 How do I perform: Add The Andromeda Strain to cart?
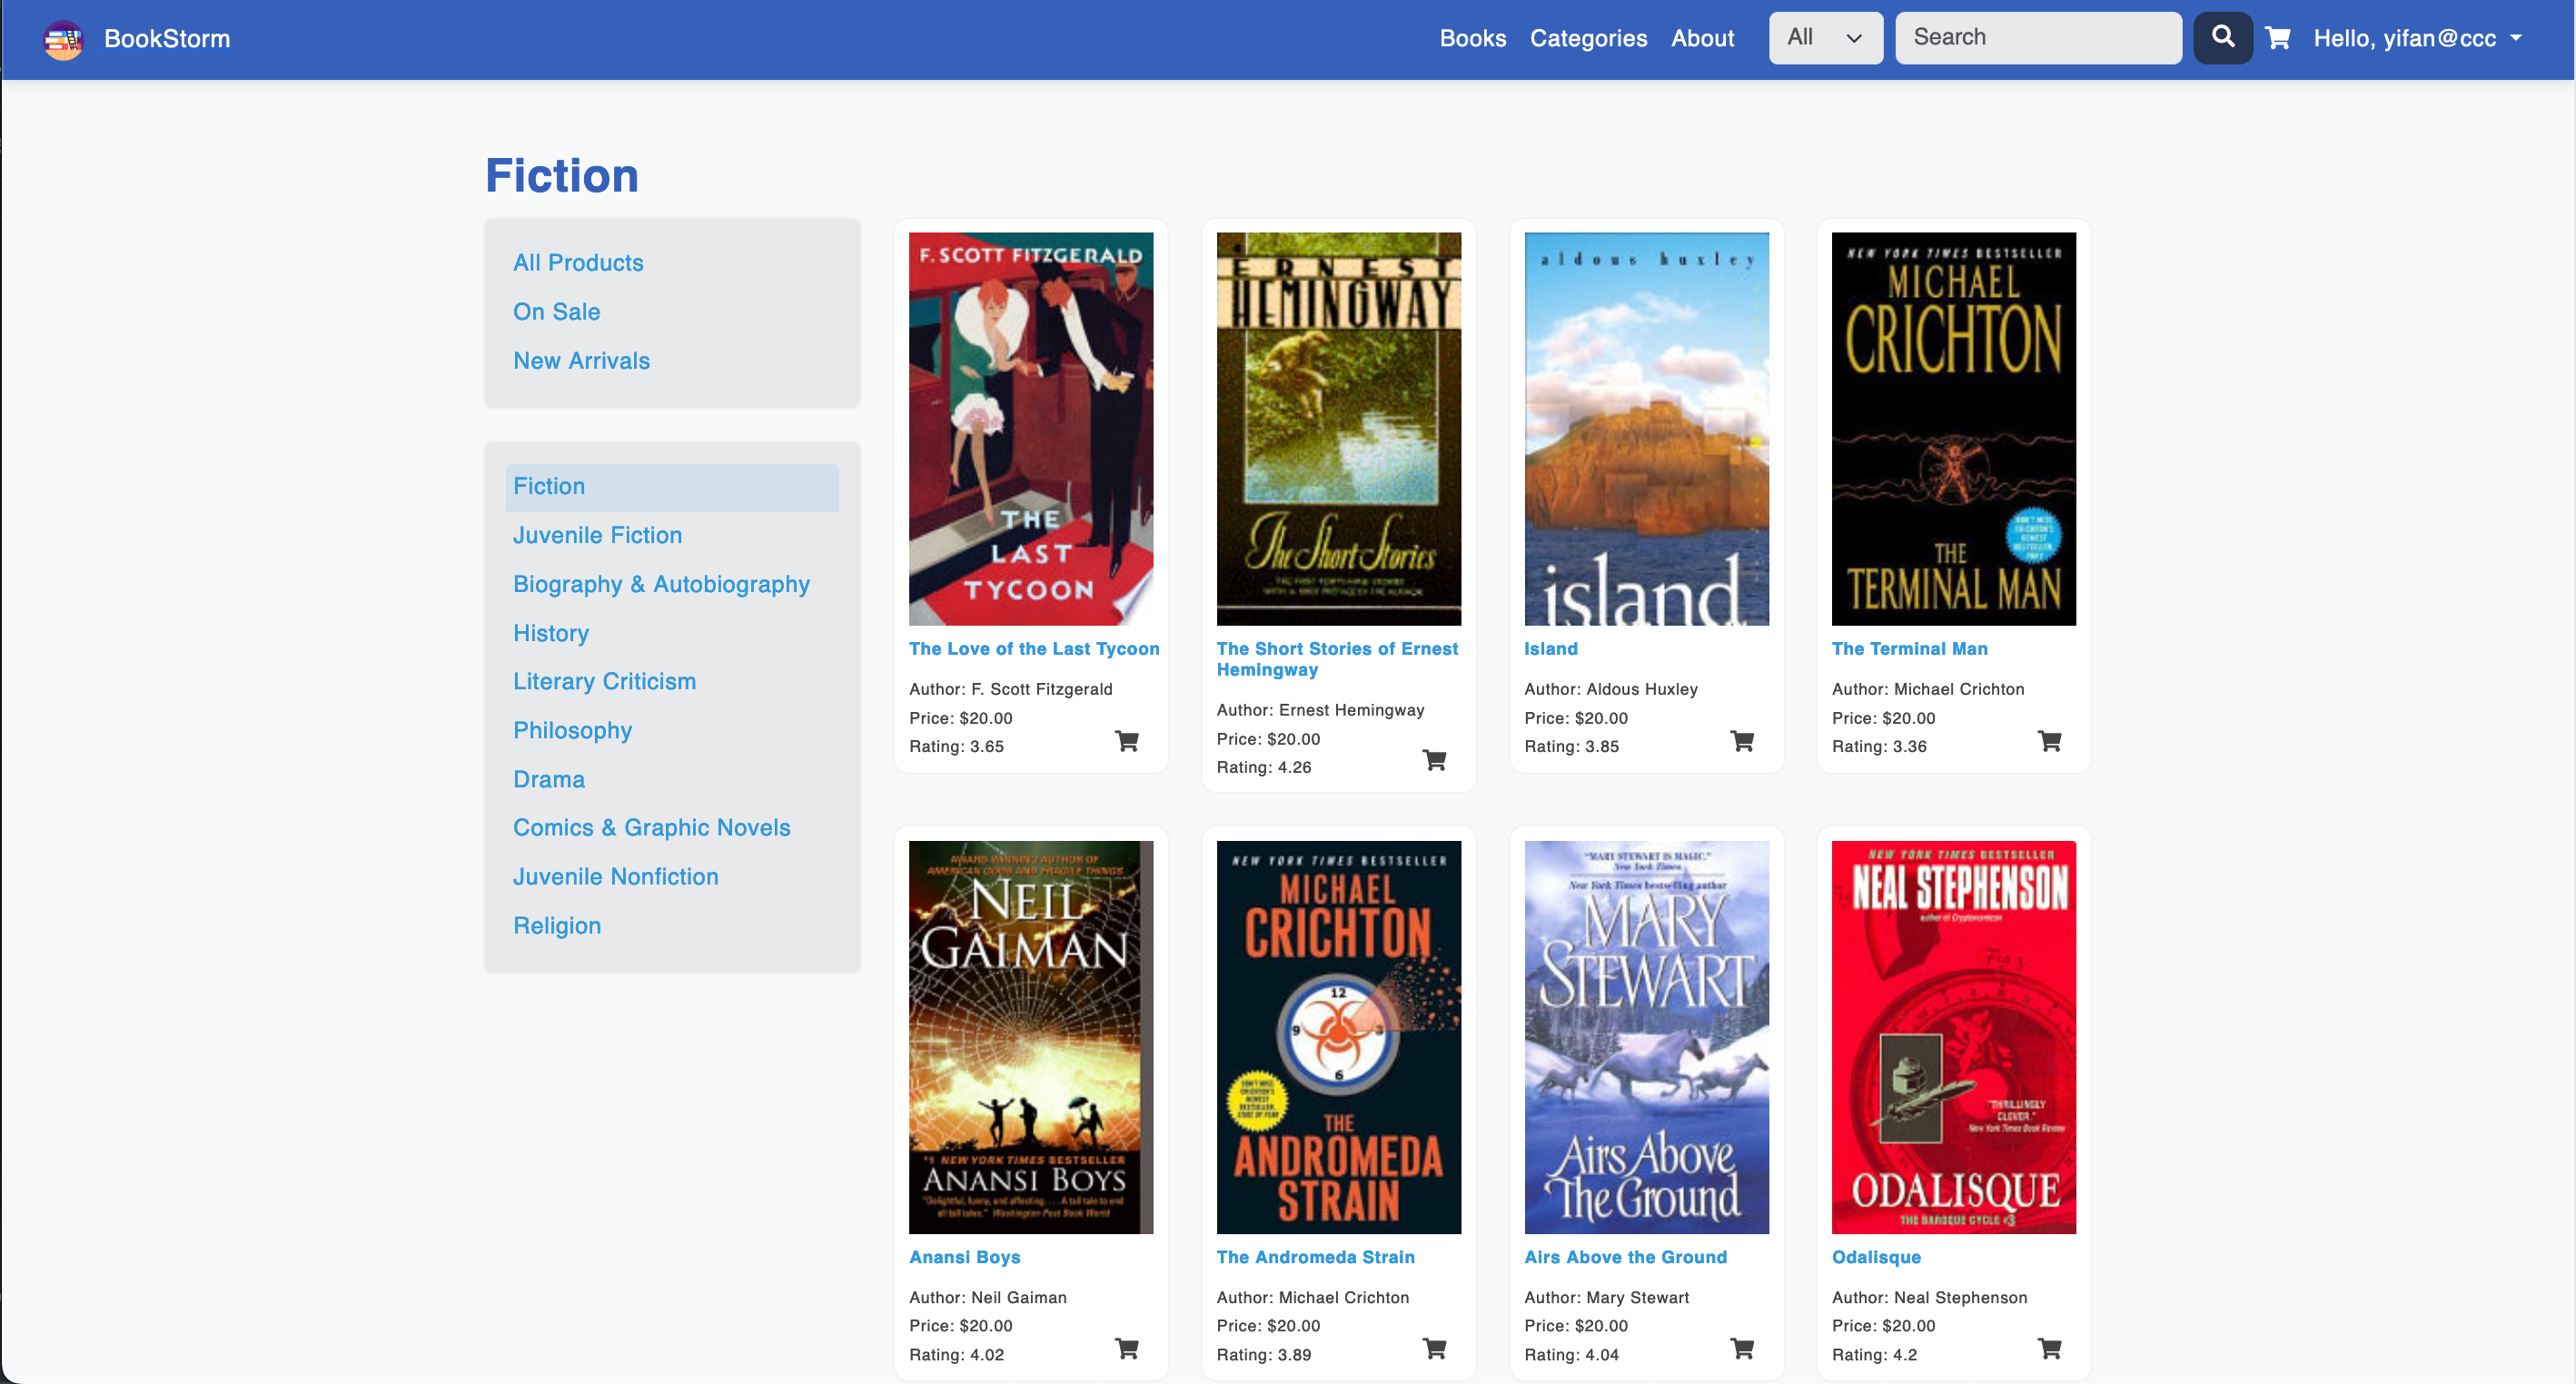[1435, 1349]
